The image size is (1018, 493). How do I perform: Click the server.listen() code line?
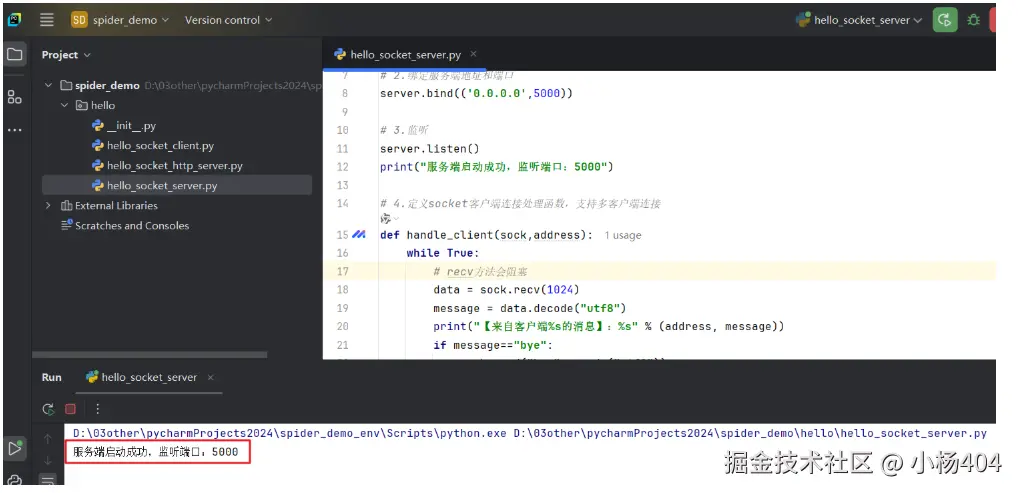point(430,148)
